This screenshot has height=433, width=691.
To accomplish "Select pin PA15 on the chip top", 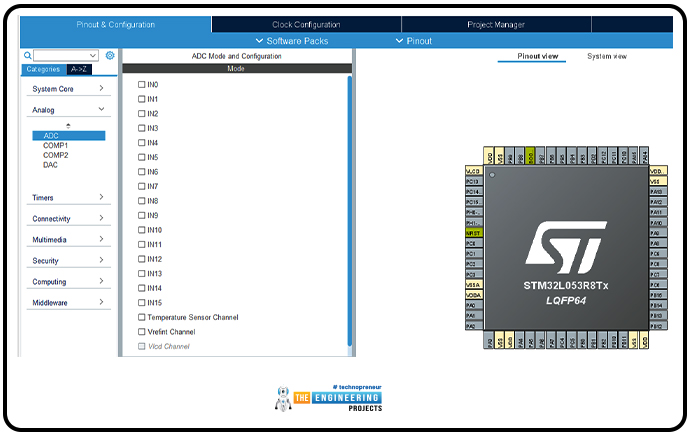I will [x=634, y=155].
